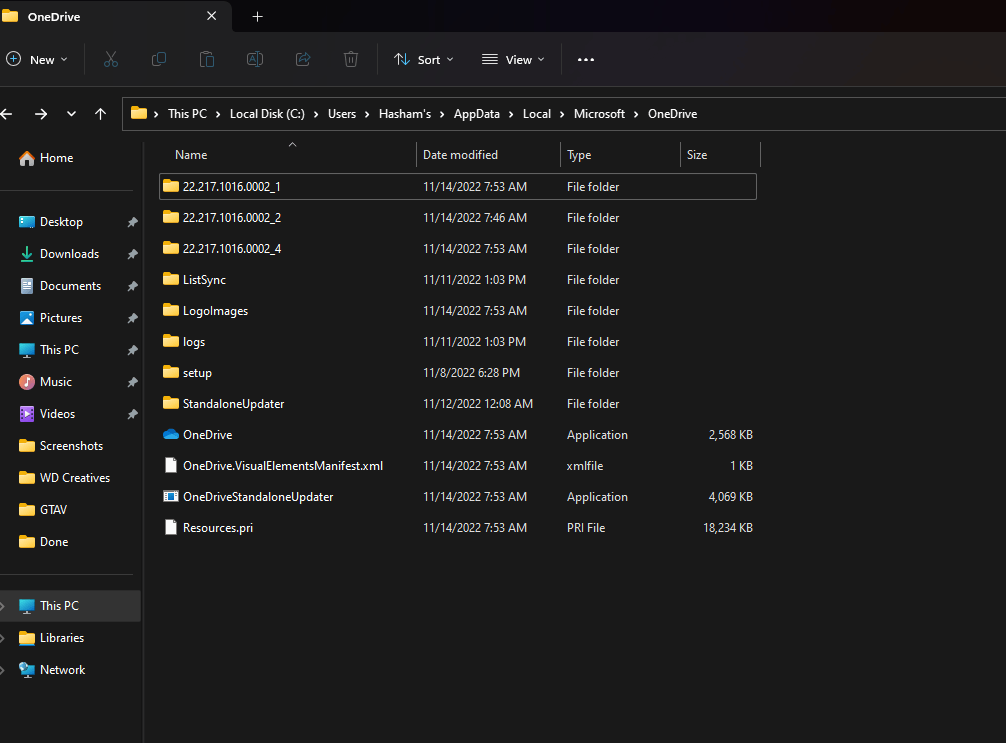The height and width of the screenshot is (743, 1006).
Task: Navigate up one folder level
Action: click(100, 114)
